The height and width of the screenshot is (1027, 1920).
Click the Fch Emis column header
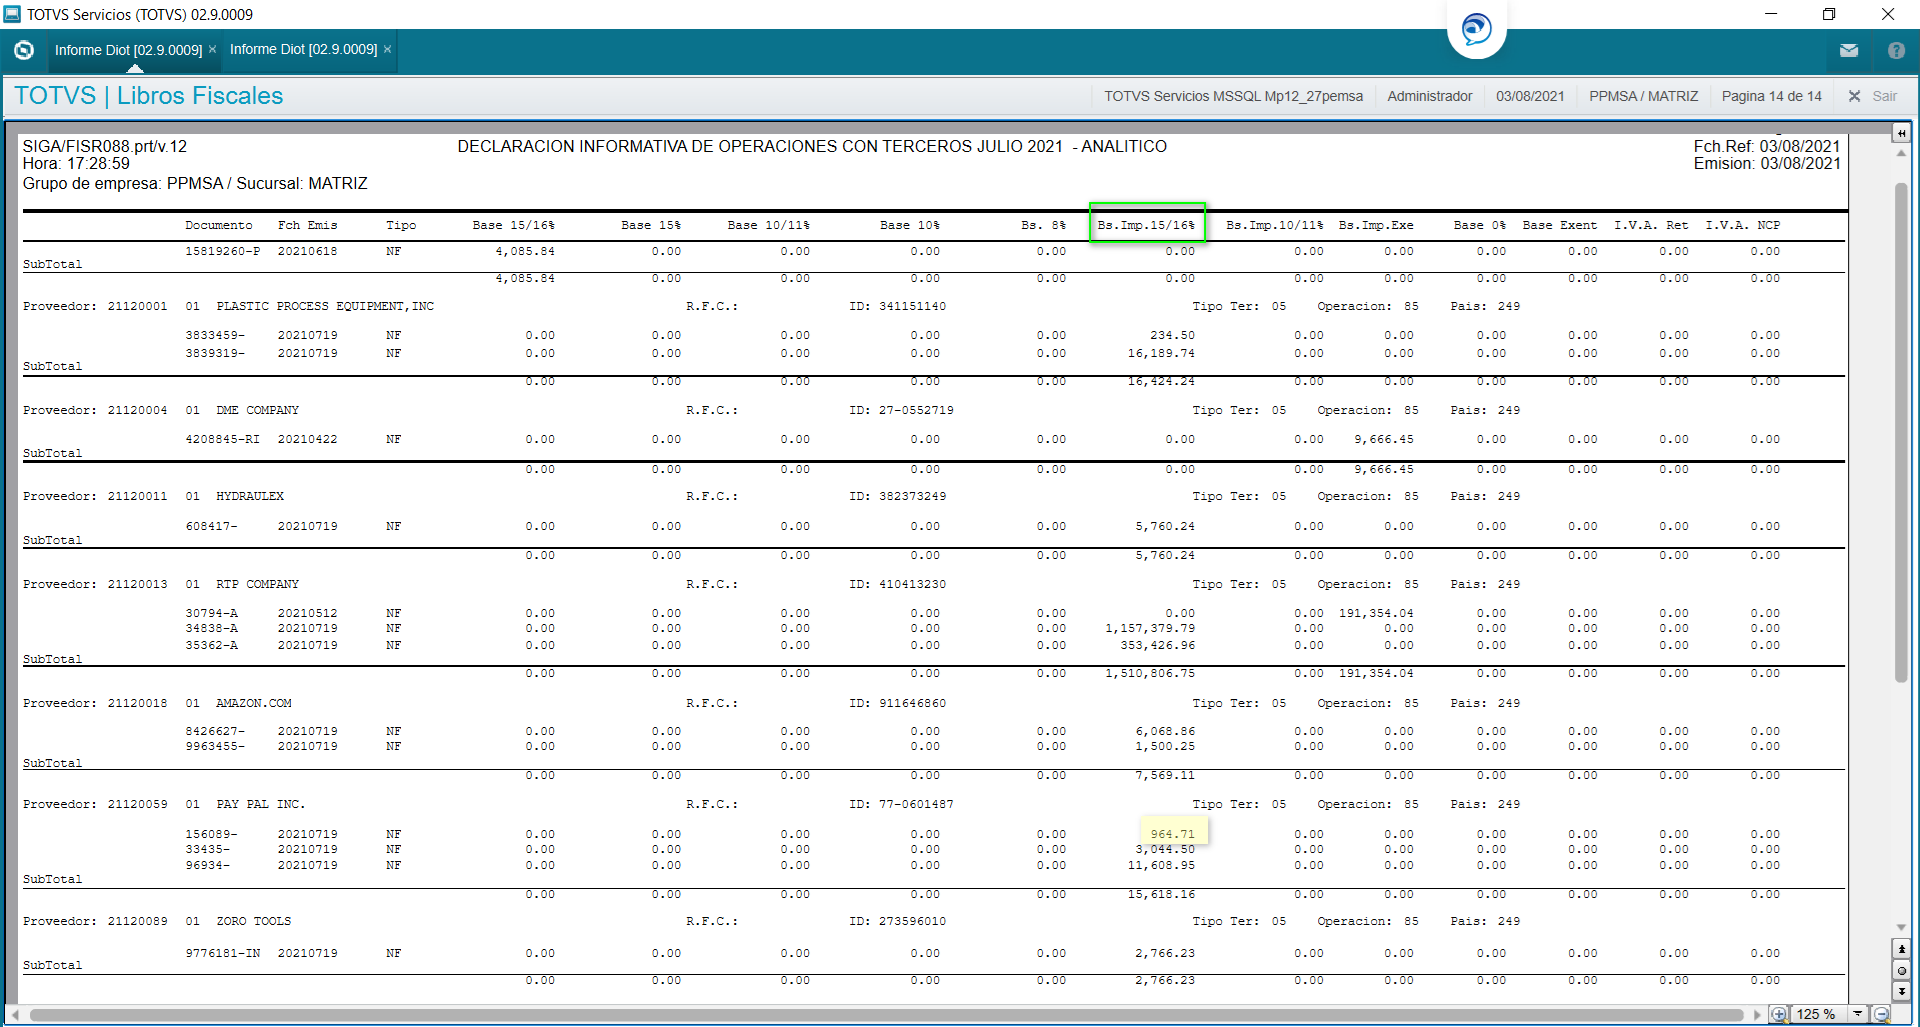pos(307,225)
